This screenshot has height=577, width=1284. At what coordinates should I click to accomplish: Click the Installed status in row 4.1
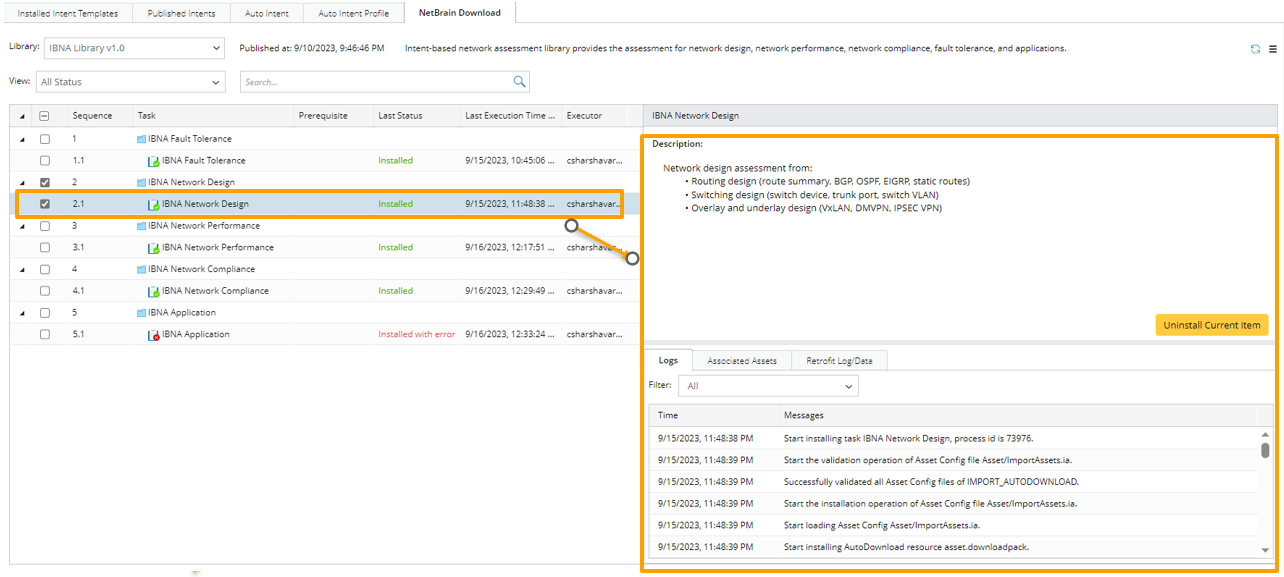pyautogui.click(x=395, y=291)
